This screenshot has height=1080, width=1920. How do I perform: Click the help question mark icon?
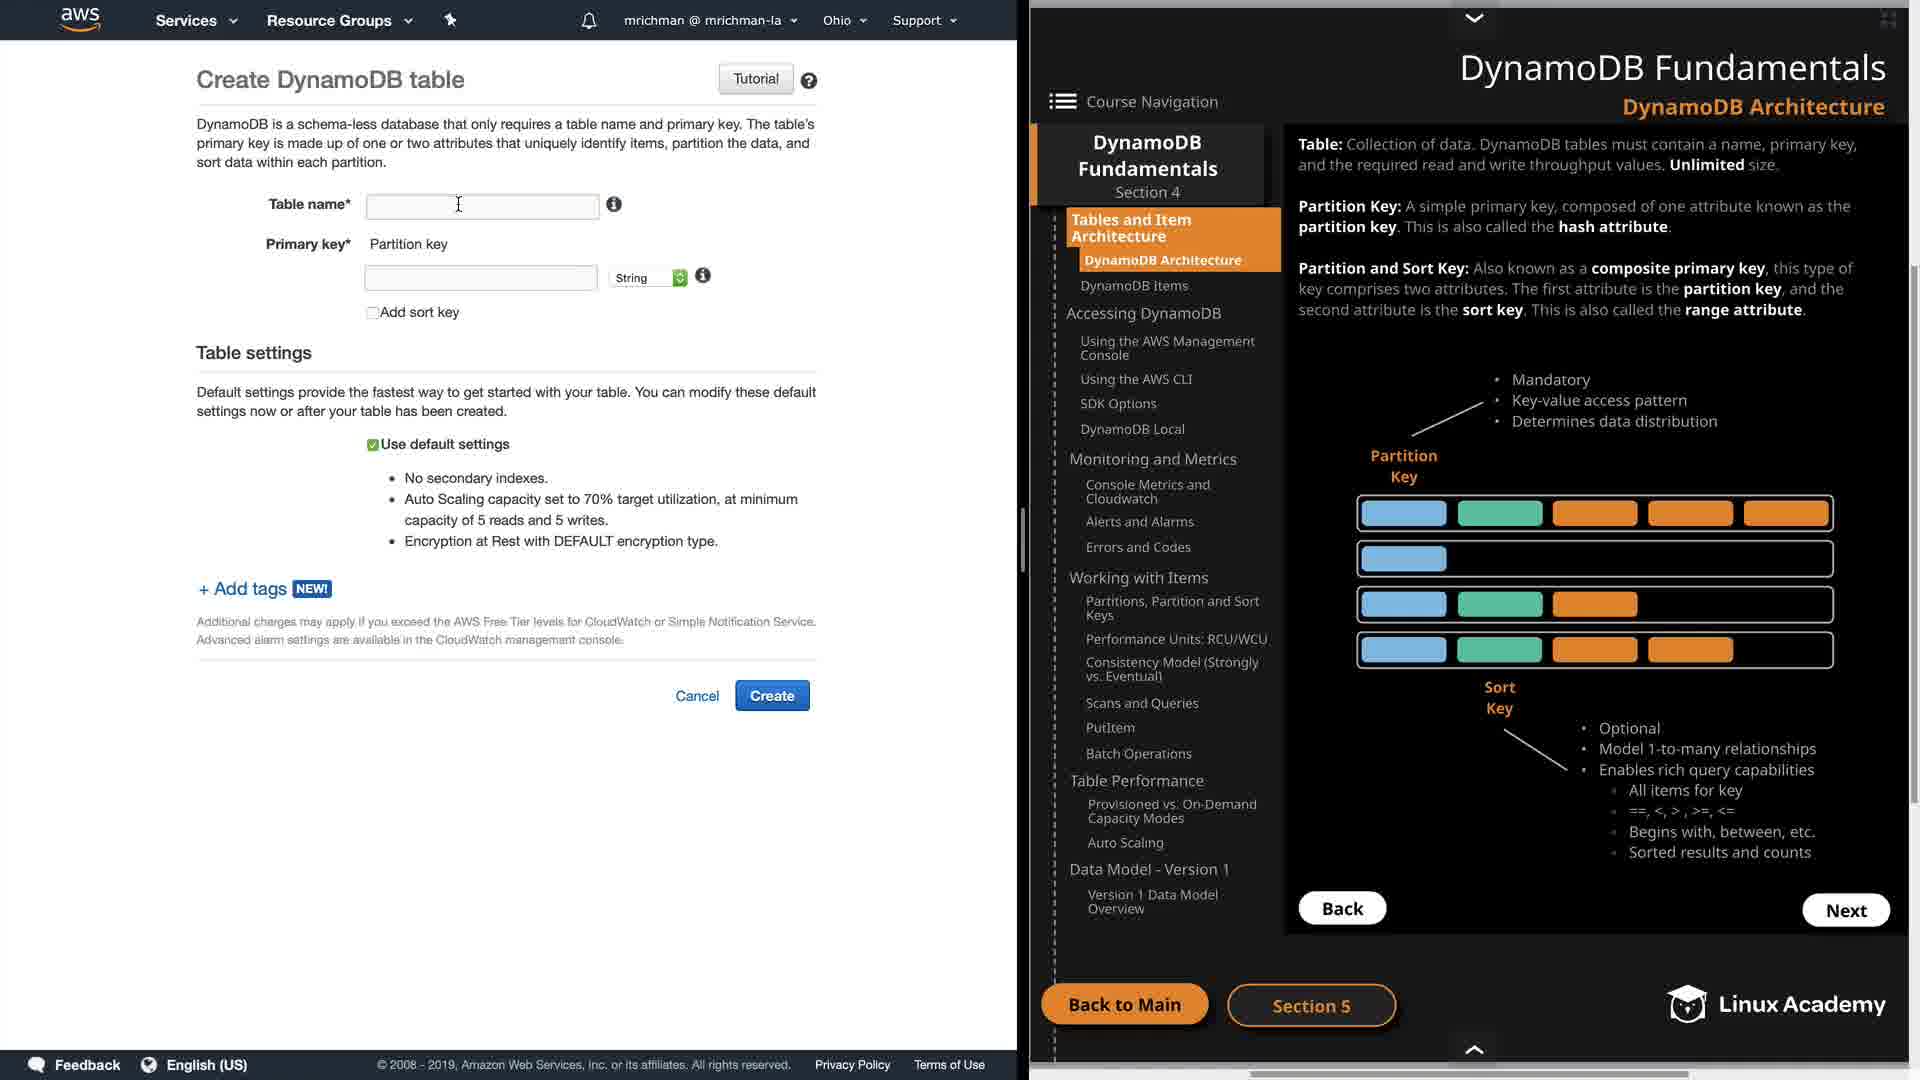click(809, 81)
